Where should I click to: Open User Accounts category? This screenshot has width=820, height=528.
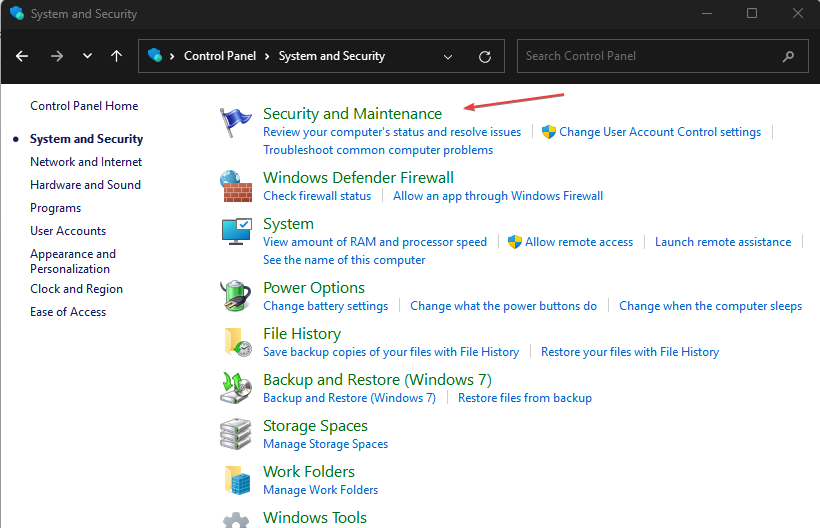(68, 231)
